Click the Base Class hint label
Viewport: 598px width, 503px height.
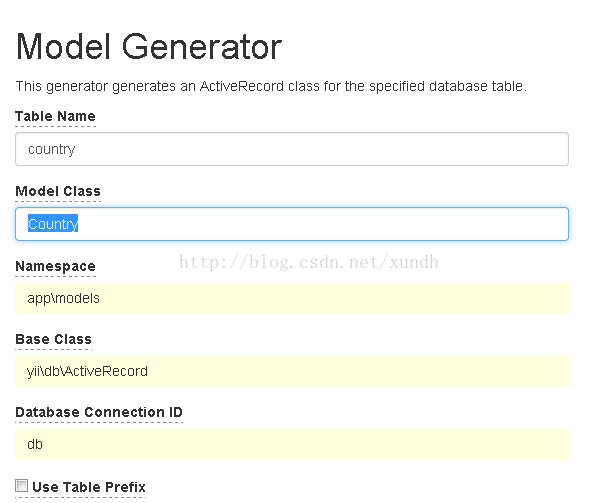pyautogui.click(x=53, y=339)
